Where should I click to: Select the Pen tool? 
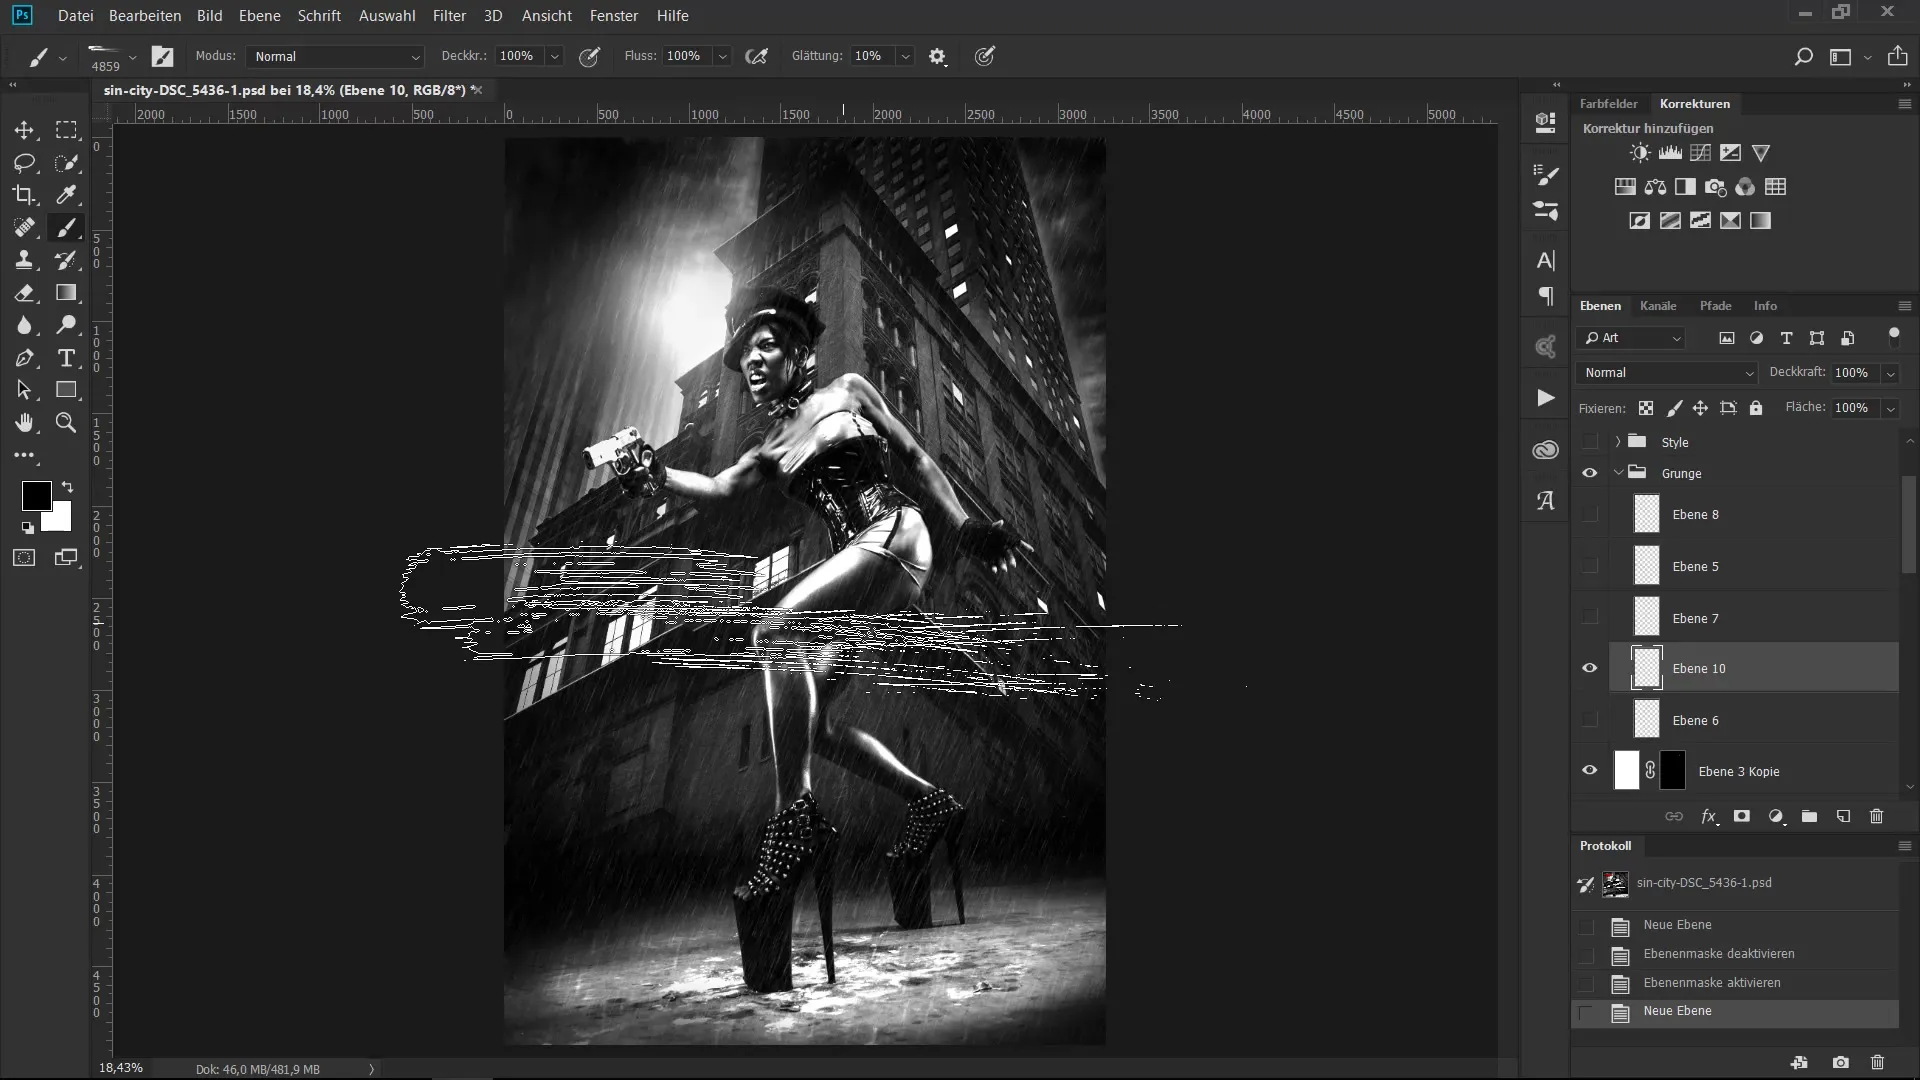24,358
